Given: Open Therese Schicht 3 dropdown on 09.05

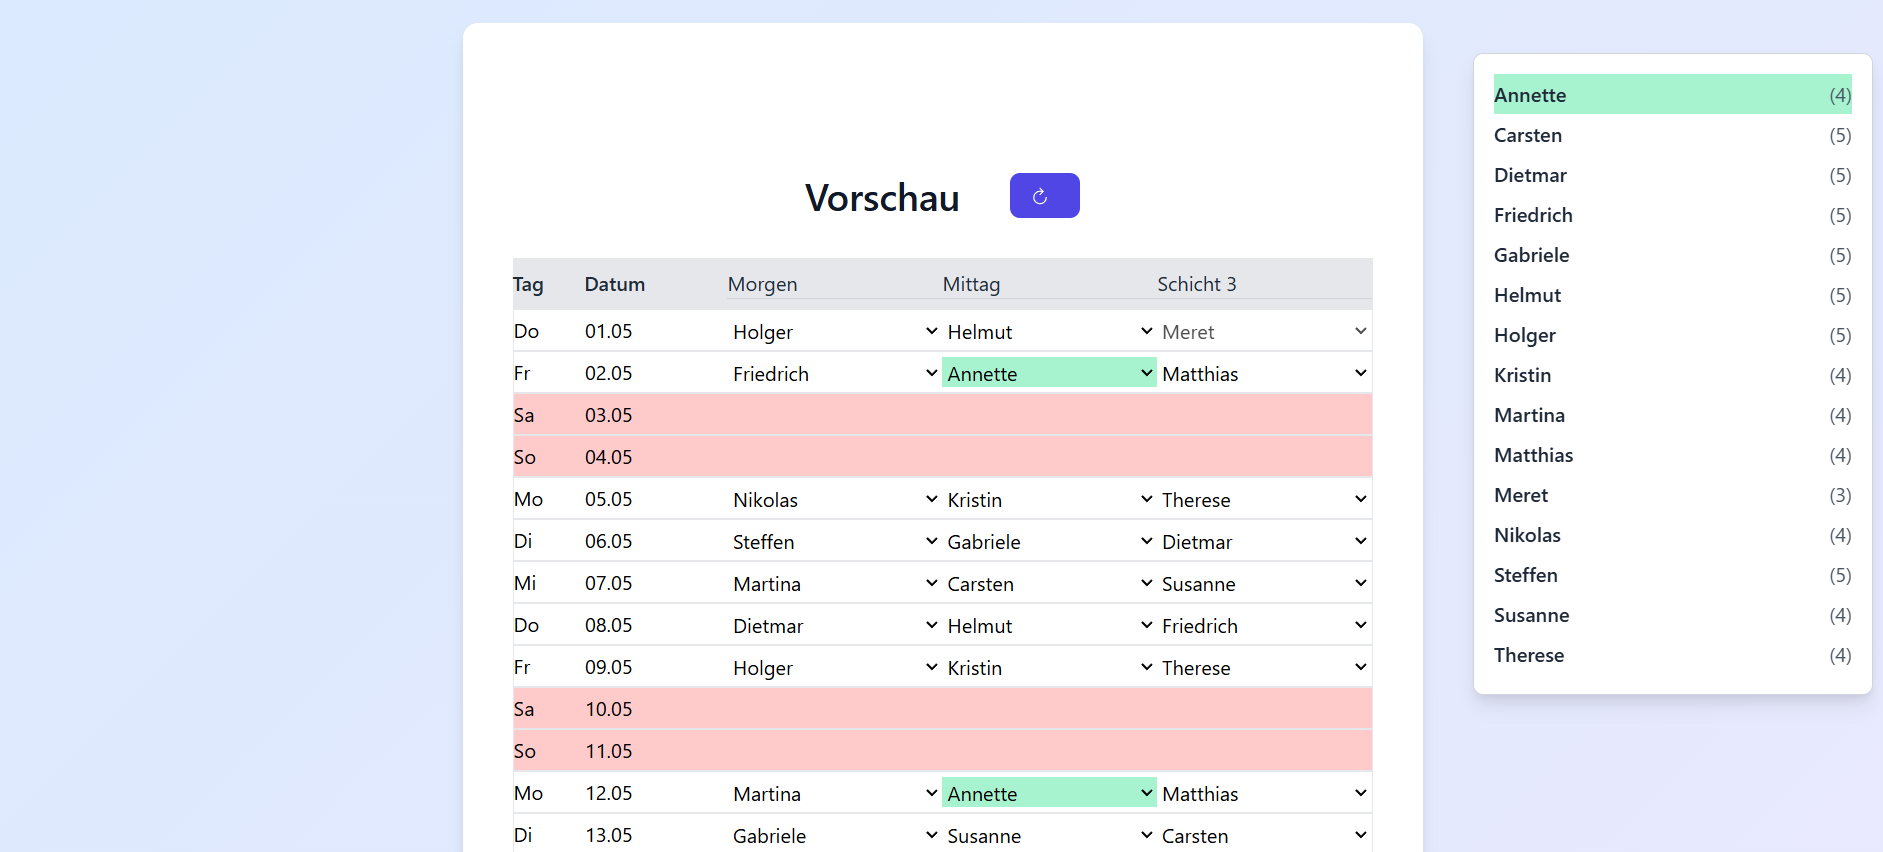Looking at the screenshot, I should pos(1263,668).
